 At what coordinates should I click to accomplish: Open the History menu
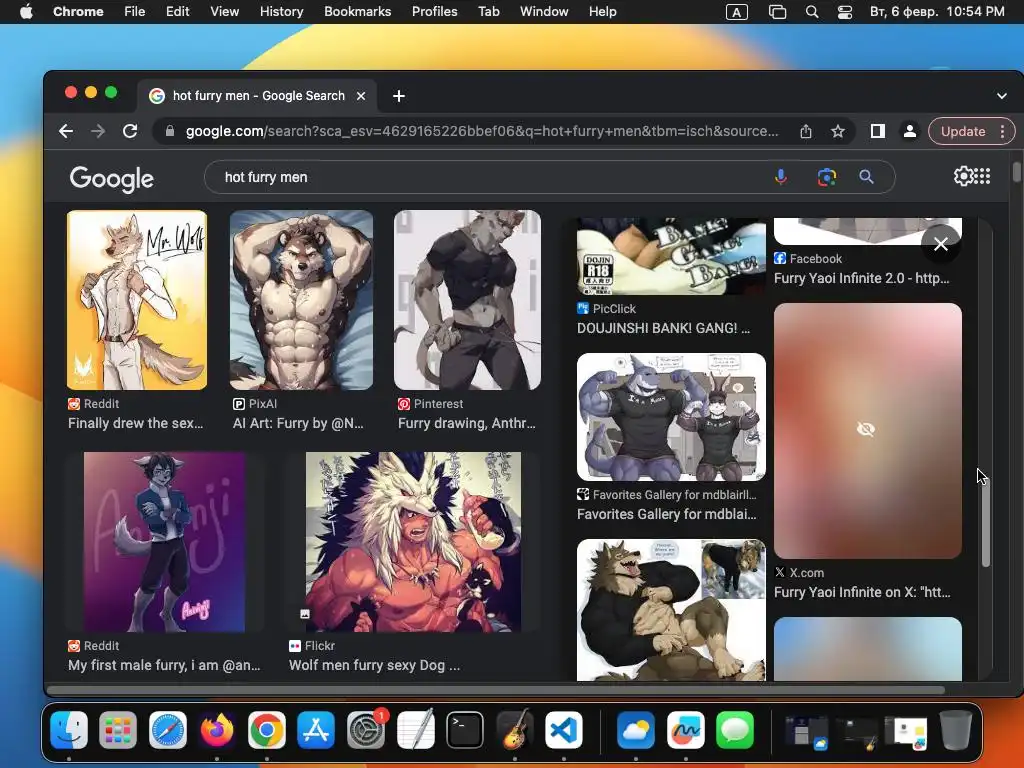[x=281, y=12]
